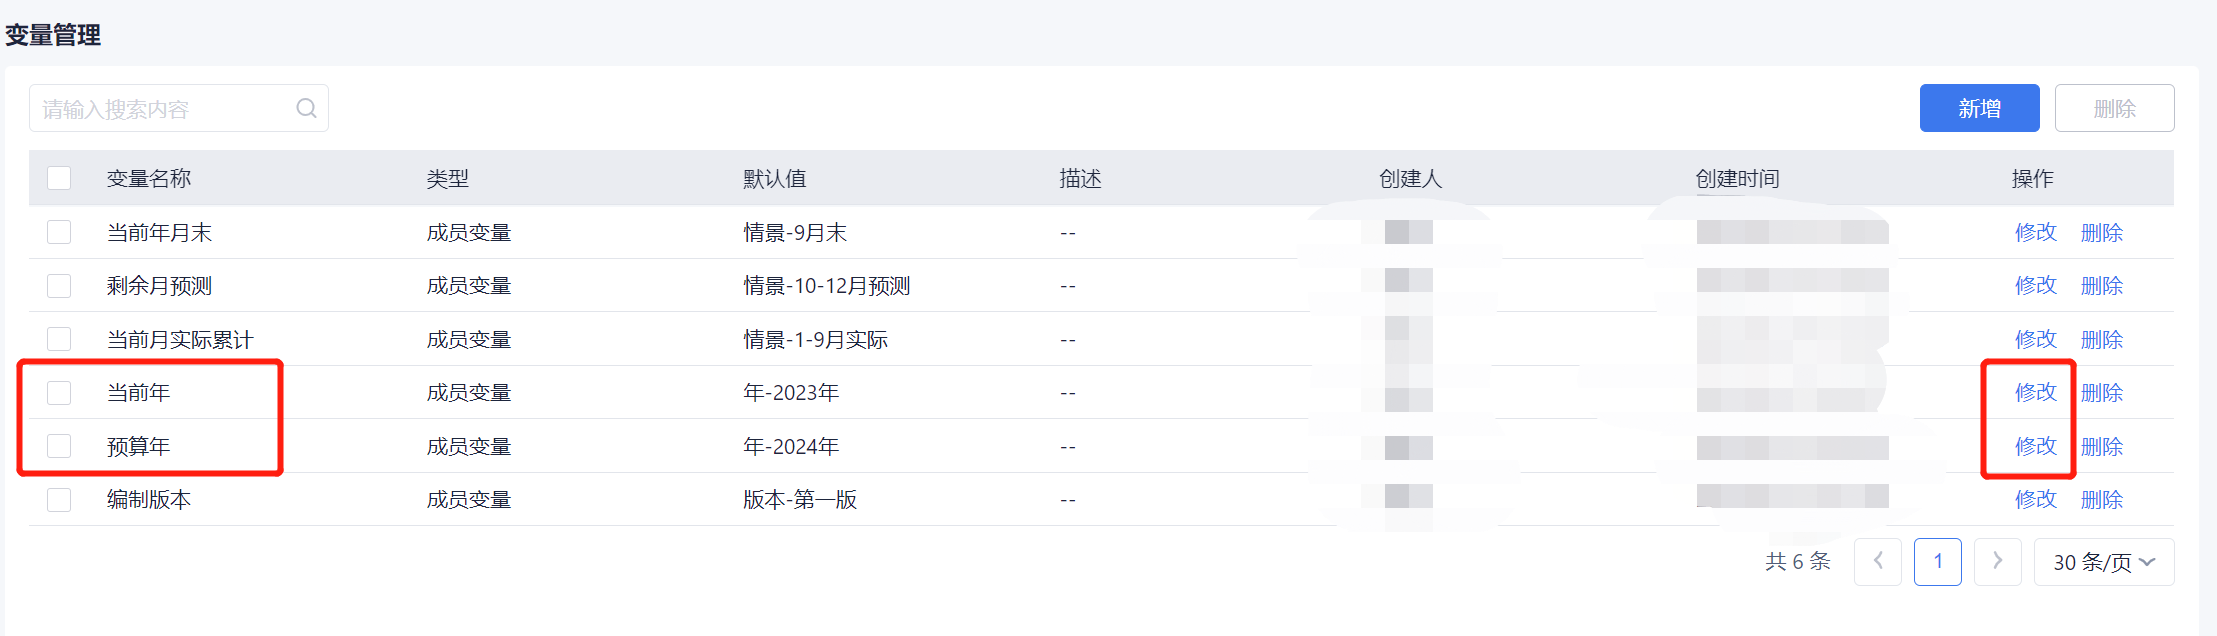Click the search magnifier icon
The width and height of the screenshot is (2217, 636).
306,108
